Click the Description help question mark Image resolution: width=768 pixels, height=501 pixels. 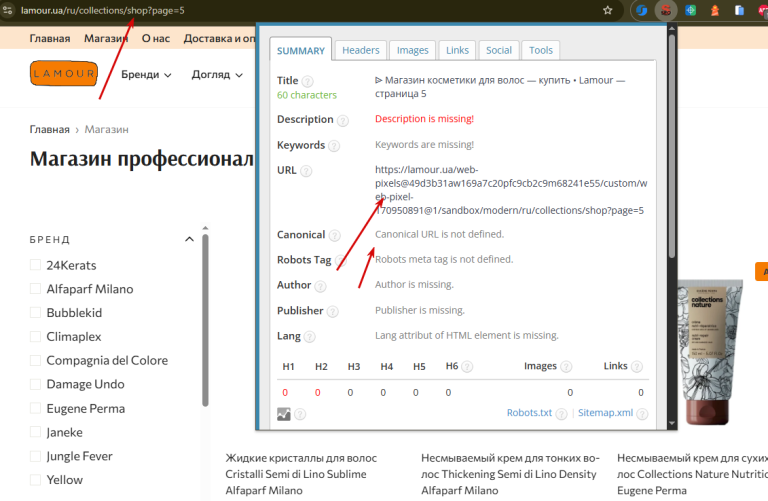pos(343,120)
